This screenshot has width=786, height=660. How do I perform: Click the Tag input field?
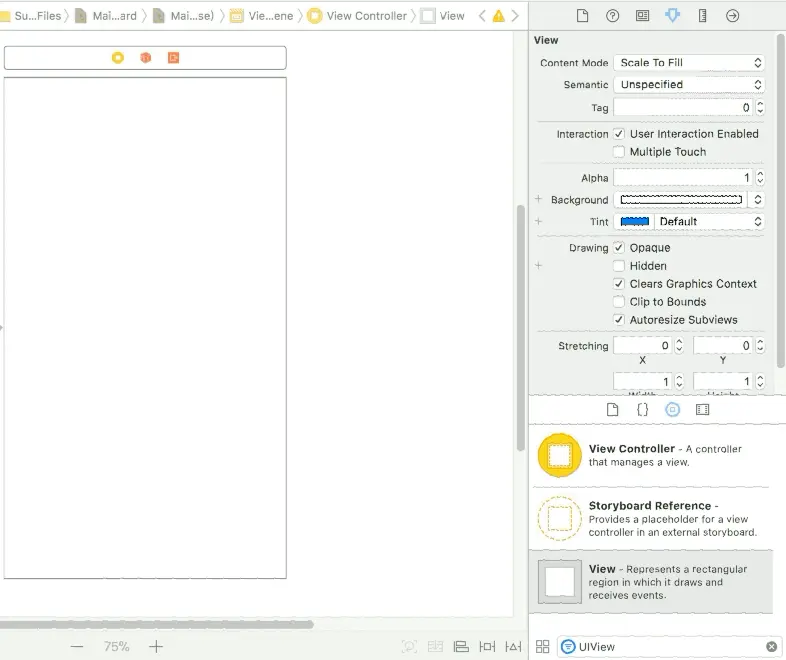pos(683,107)
